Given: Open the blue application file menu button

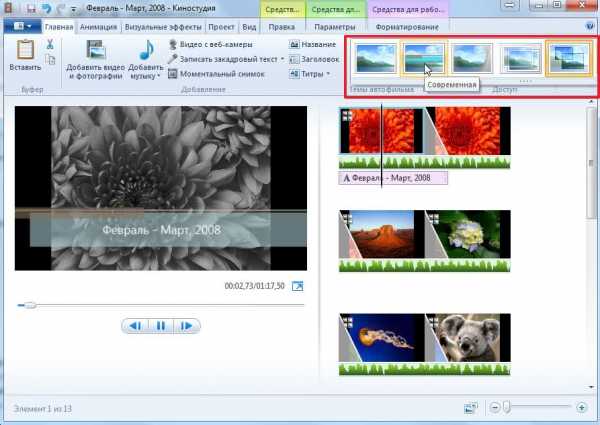Looking at the screenshot, I should 22,26.
